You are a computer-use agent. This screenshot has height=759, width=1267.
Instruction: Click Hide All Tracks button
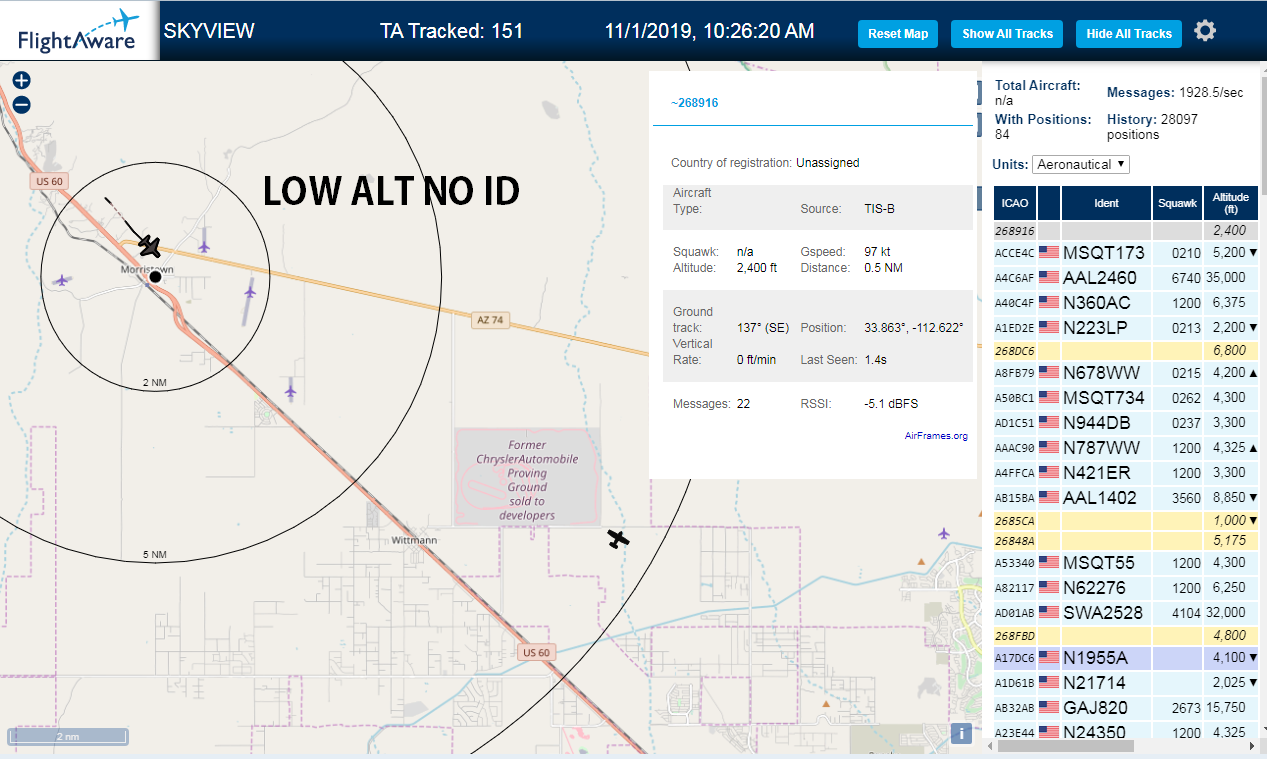(x=1129, y=34)
